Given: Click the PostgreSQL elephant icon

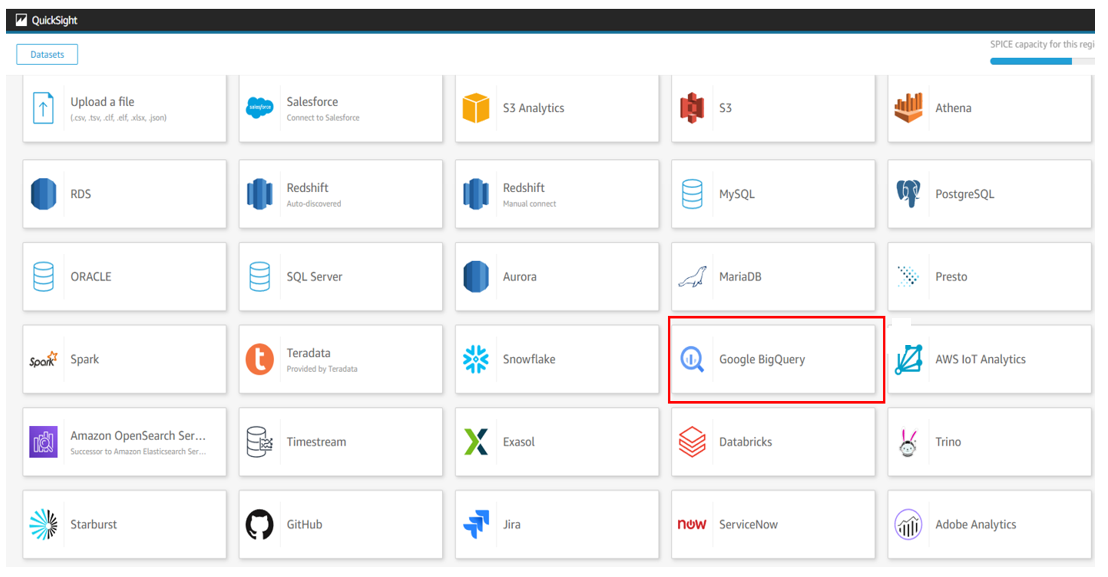Looking at the screenshot, I should click(908, 194).
